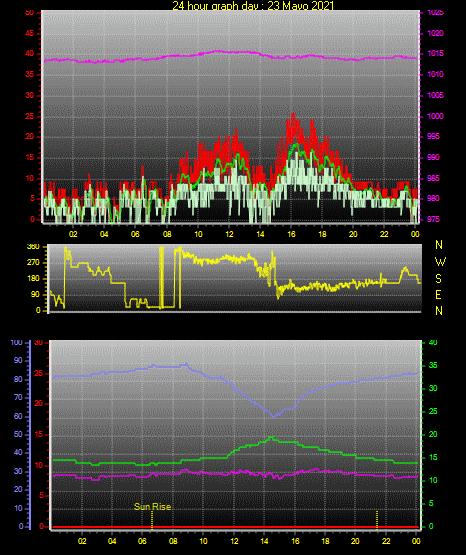Click the blue 100 humidity axis label

click(17, 343)
